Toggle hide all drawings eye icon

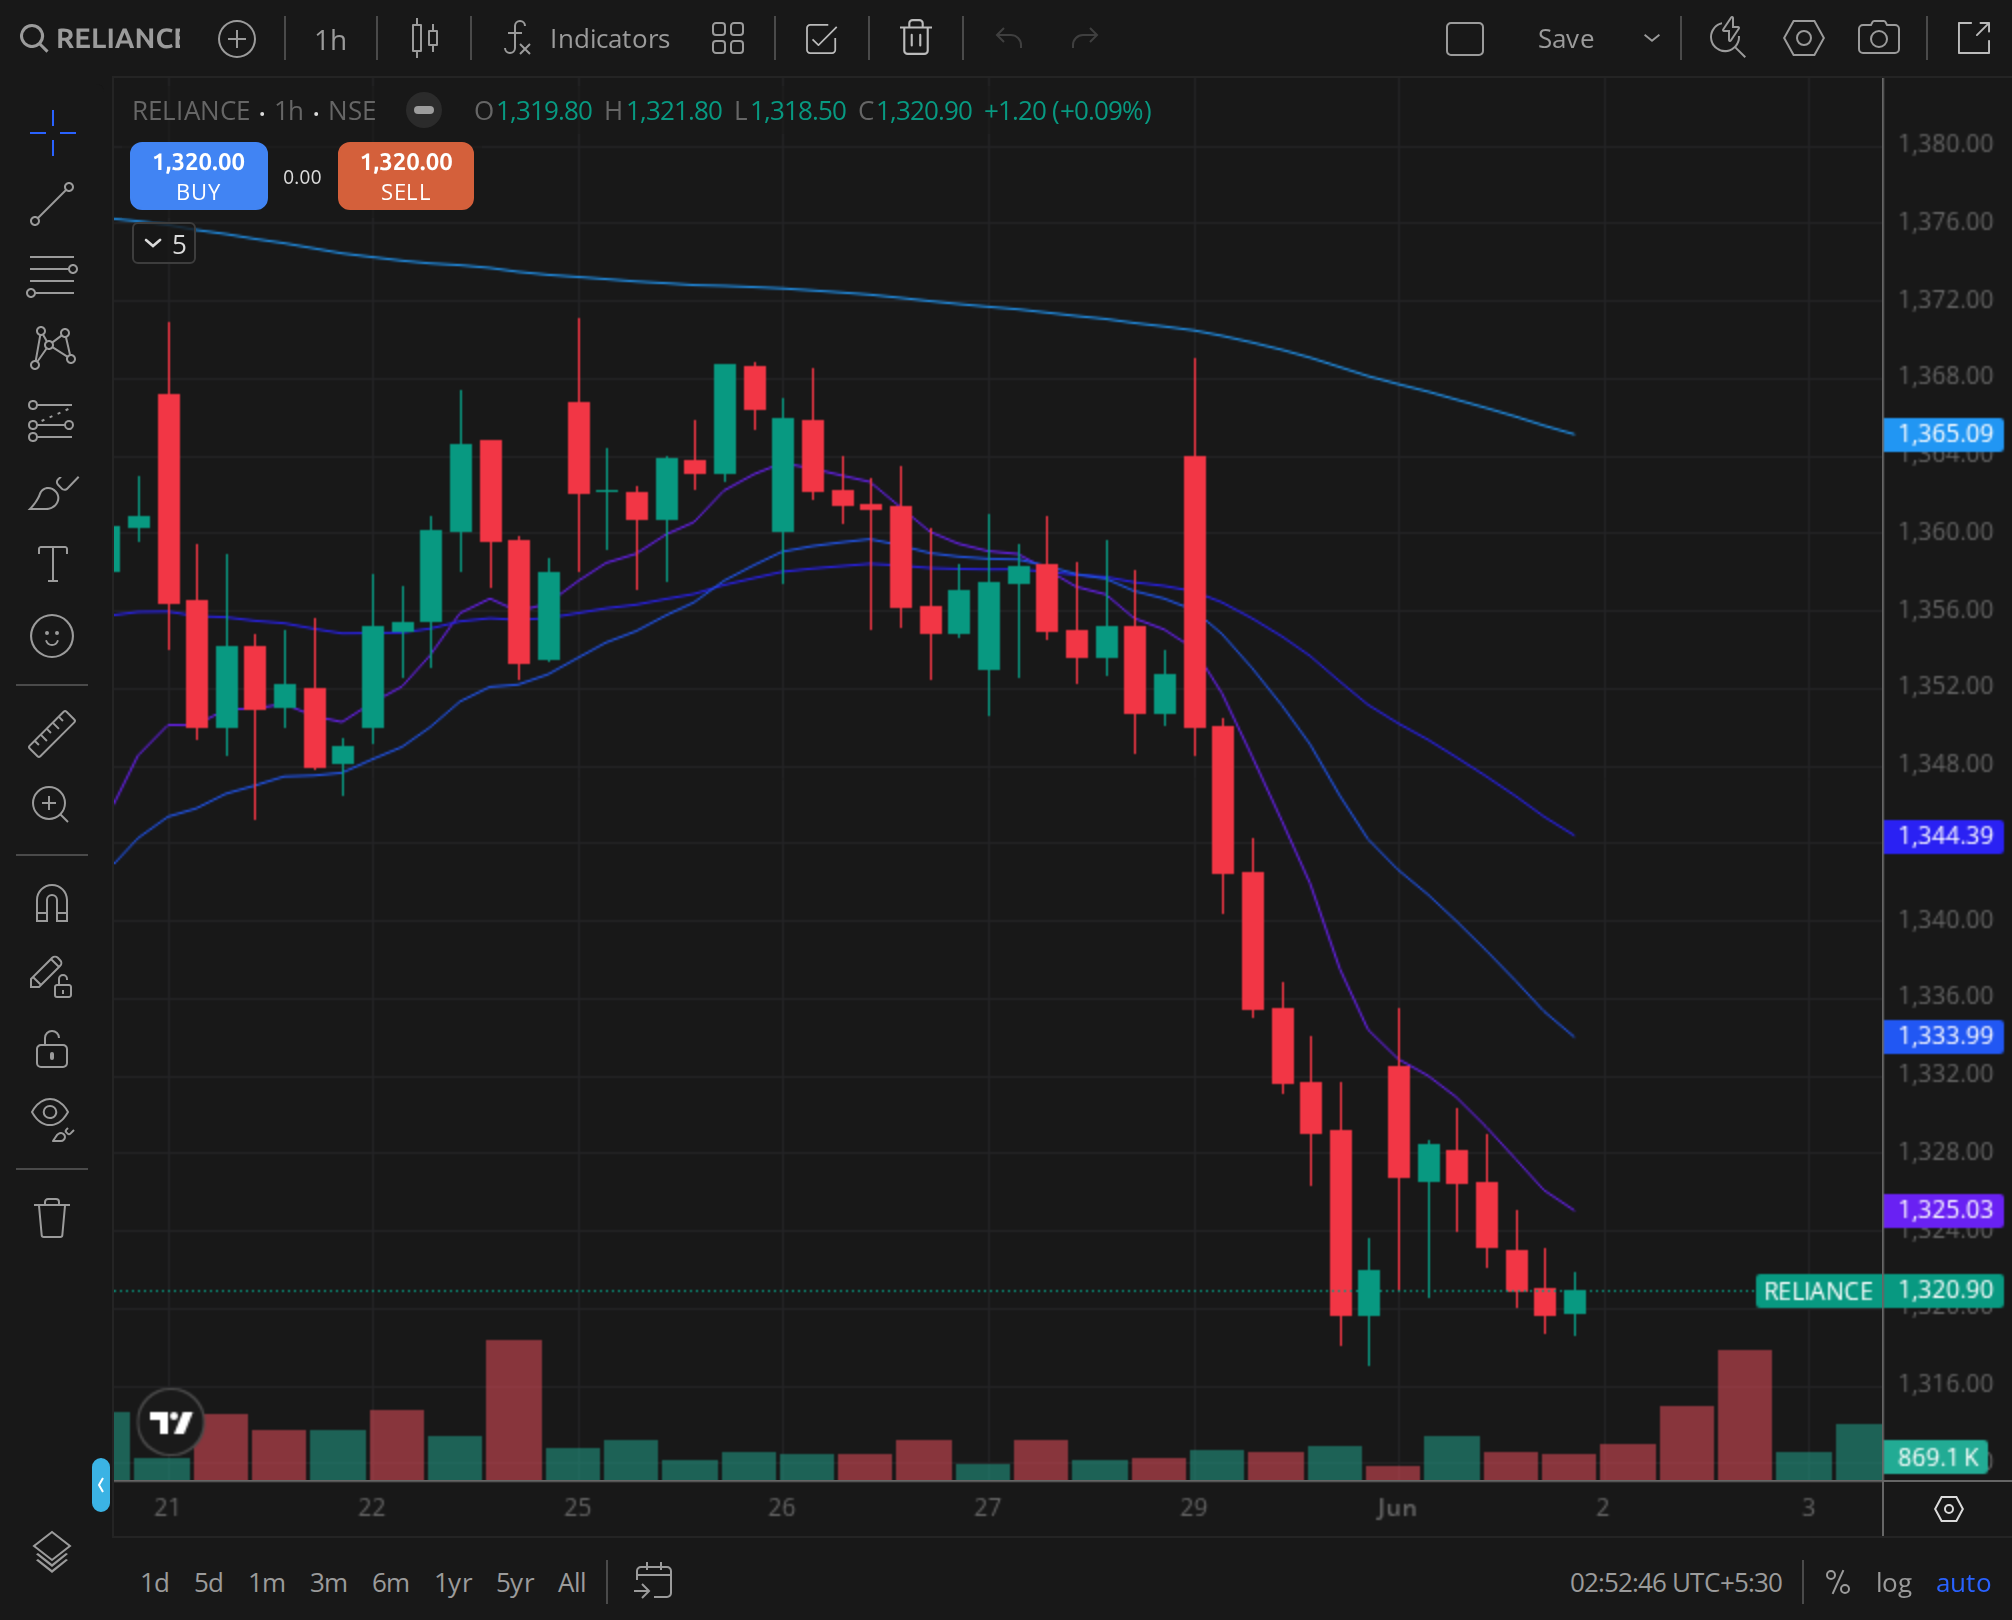pyautogui.click(x=52, y=1119)
